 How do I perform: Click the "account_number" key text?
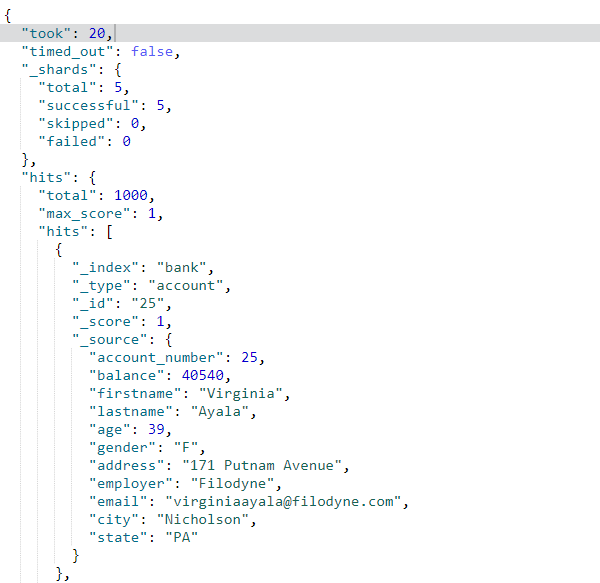click(156, 357)
